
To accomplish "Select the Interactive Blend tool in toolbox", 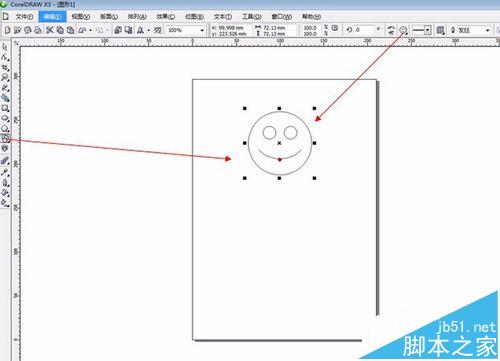I will (x=5, y=161).
